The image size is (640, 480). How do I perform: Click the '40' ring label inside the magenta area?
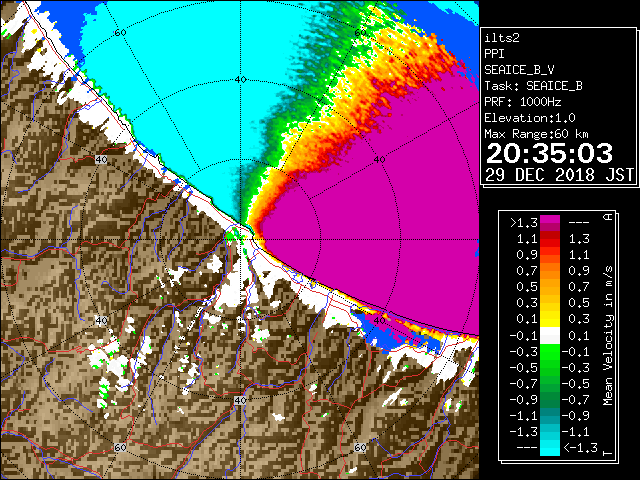tap(380, 160)
